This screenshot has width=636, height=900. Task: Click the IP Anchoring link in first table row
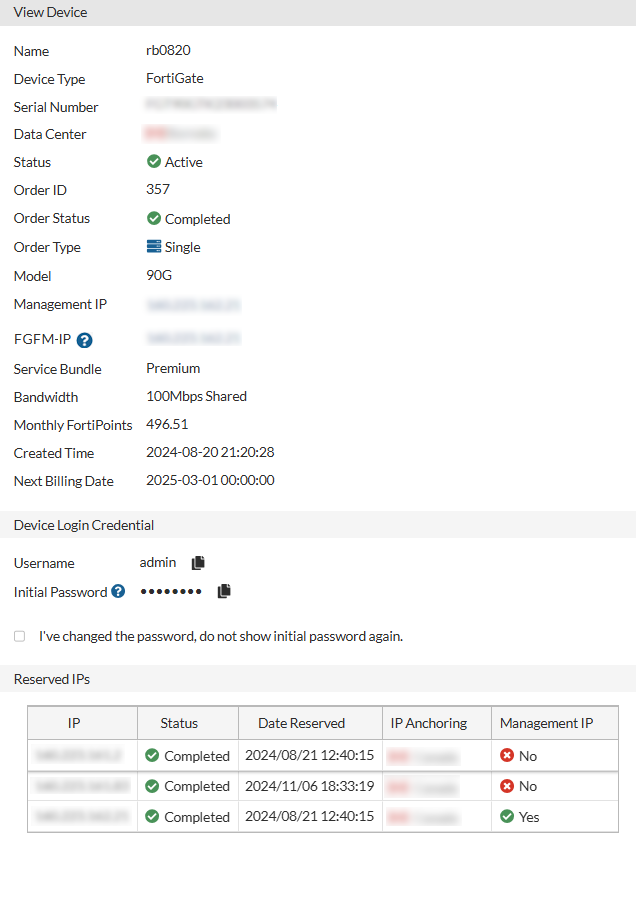point(425,756)
